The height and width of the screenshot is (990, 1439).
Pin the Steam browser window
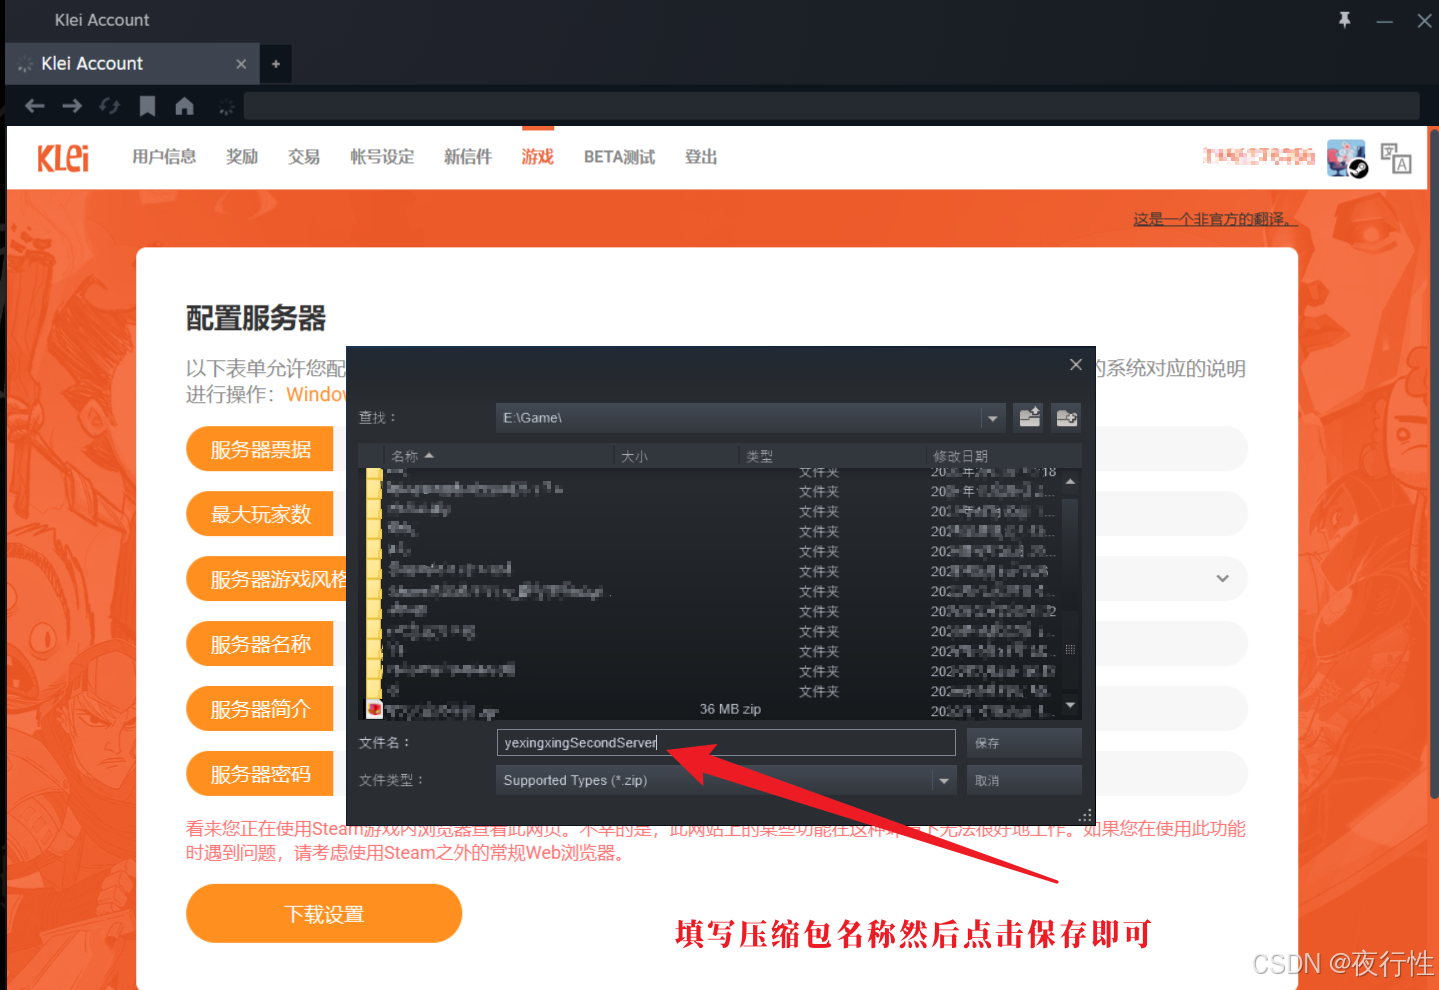(x=1345, y=20)
